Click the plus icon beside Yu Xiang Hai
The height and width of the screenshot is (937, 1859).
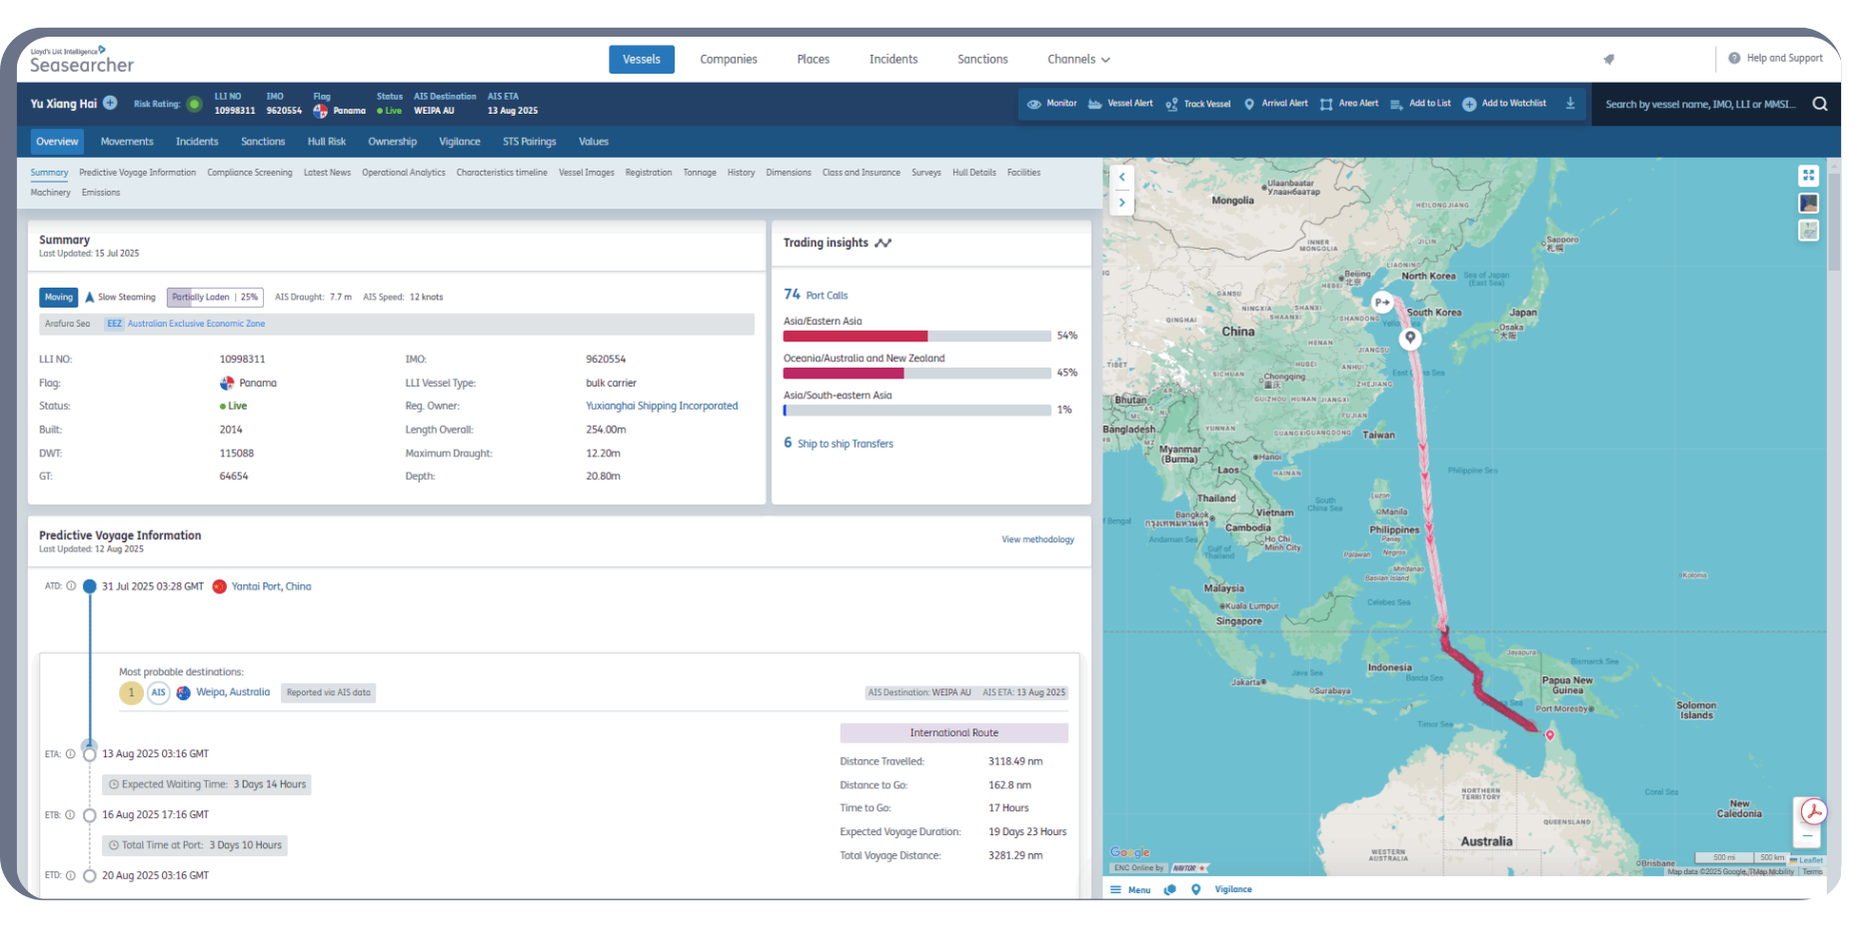[110, 103]
